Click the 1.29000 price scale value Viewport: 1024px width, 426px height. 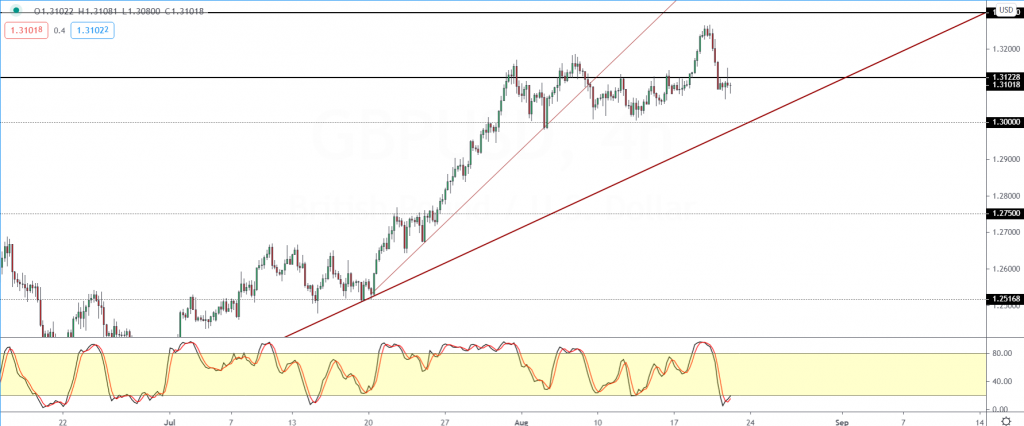pyautogui.click(x=1006, y=159)
